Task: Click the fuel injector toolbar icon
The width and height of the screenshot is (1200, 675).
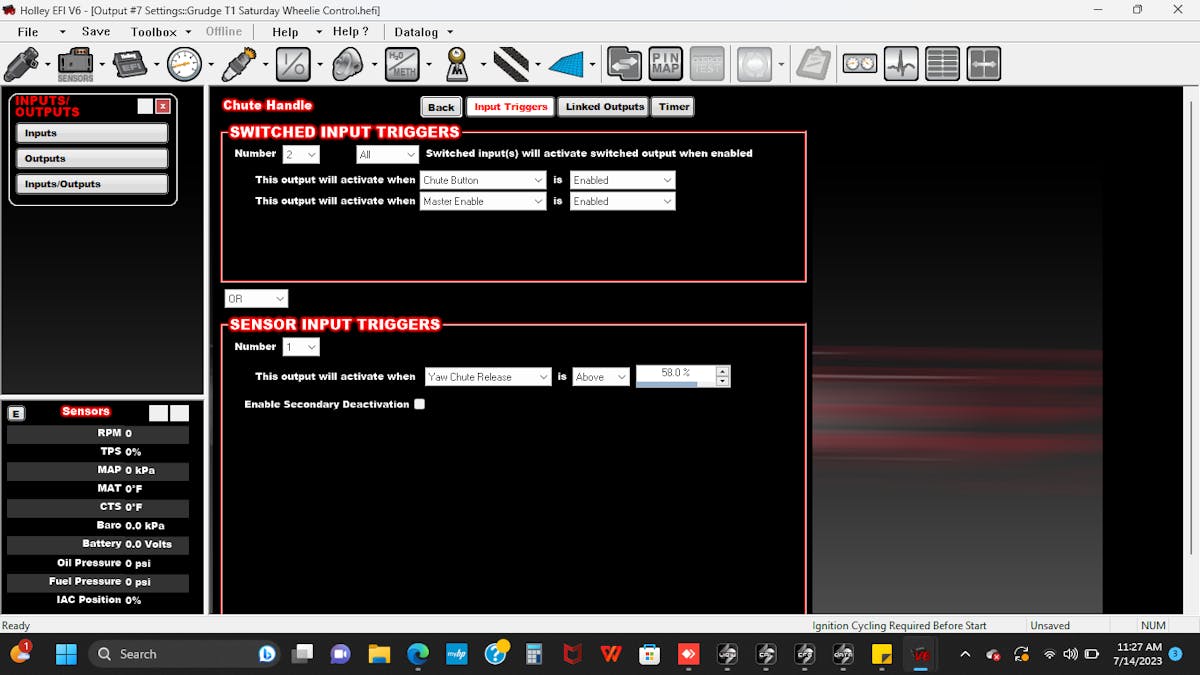Action: pyautogui.click(x=21, y=64)
